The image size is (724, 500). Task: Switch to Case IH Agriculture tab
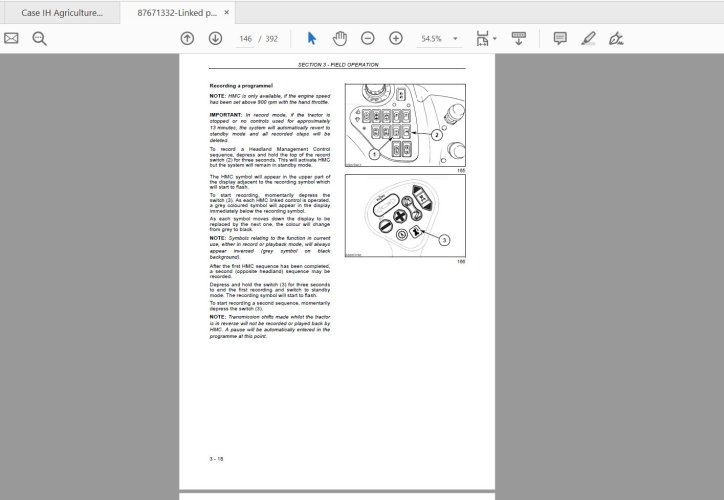coord(60,13)
